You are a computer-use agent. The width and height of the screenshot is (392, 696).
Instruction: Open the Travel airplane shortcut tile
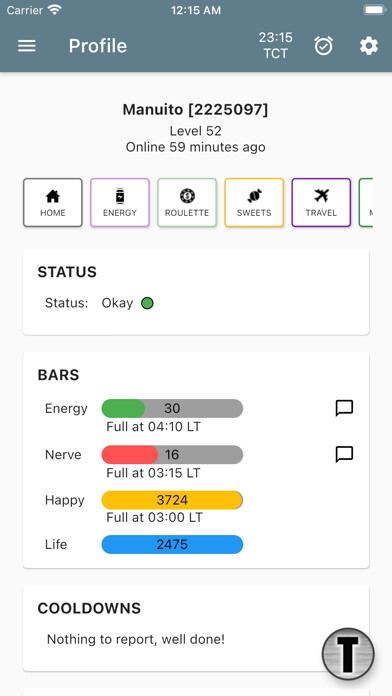(x=321, y=202)
